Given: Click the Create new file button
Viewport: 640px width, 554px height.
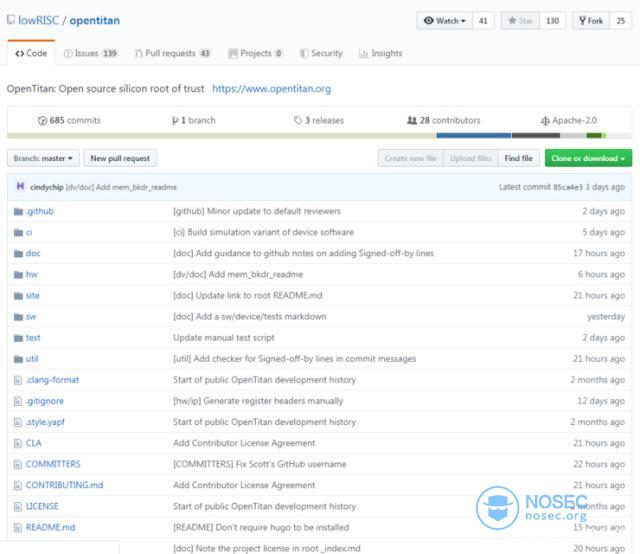Looking at the screenshot, I should coord(411,158).
